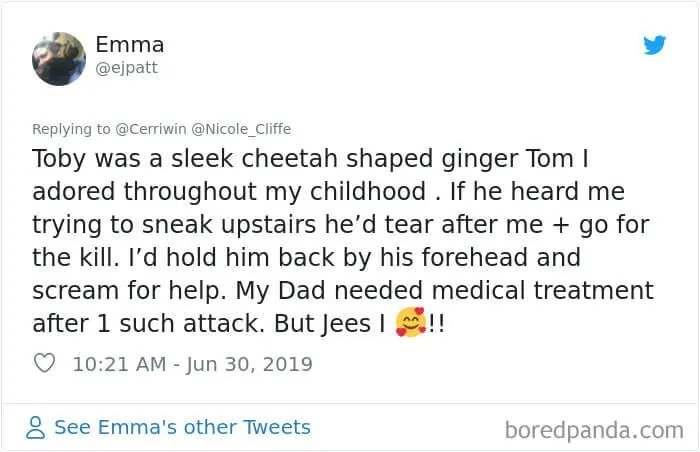Click the boredpanda.com watermark
The height and width of the screenshot is (452, 700).
pos(593,431)
